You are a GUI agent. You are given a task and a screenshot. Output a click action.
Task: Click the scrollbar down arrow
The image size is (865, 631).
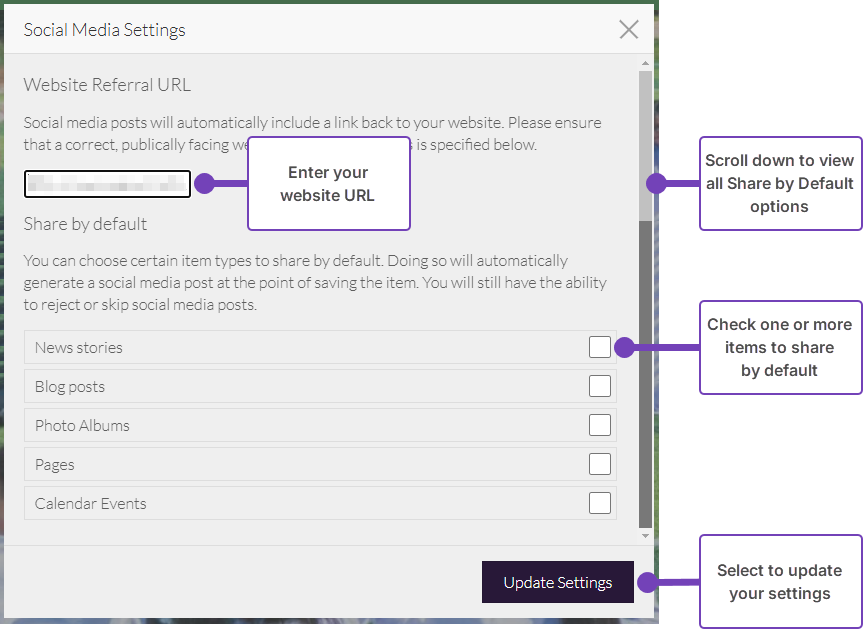(645, 537)
